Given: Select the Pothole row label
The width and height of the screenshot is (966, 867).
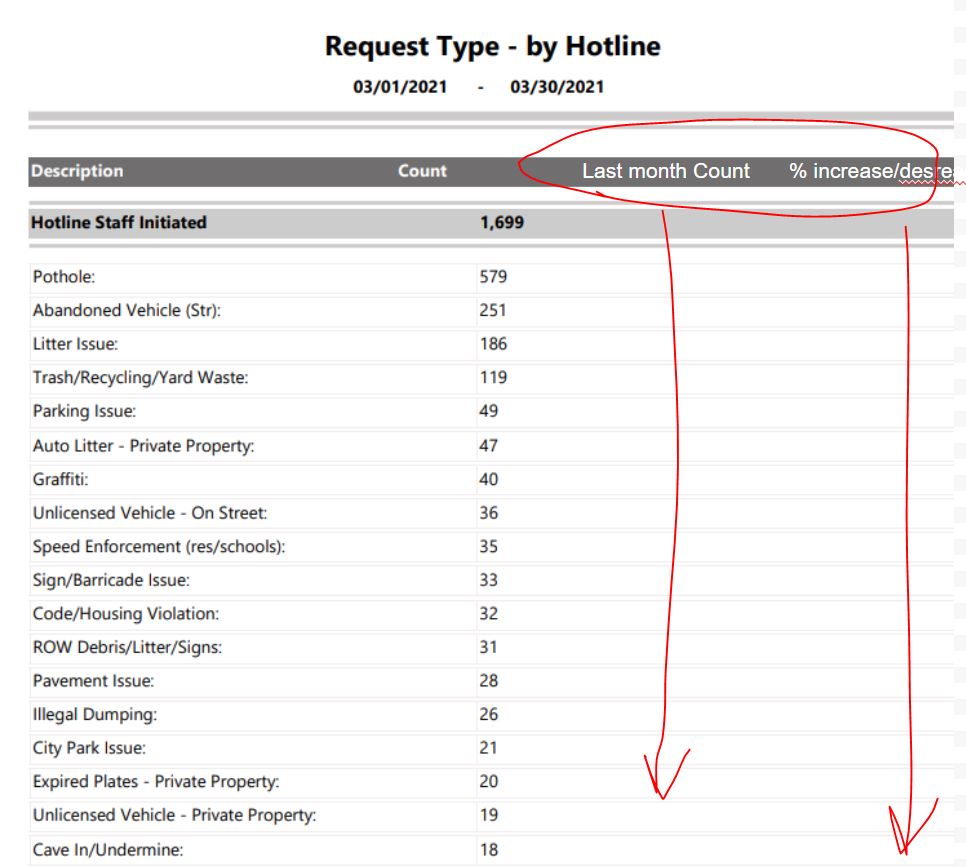Looking at the screenshot, I should 64,277.
